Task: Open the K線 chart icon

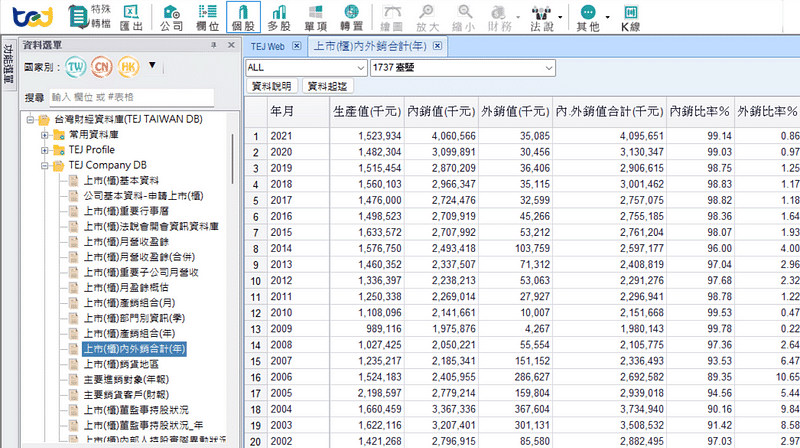Action: click(631, 17)
